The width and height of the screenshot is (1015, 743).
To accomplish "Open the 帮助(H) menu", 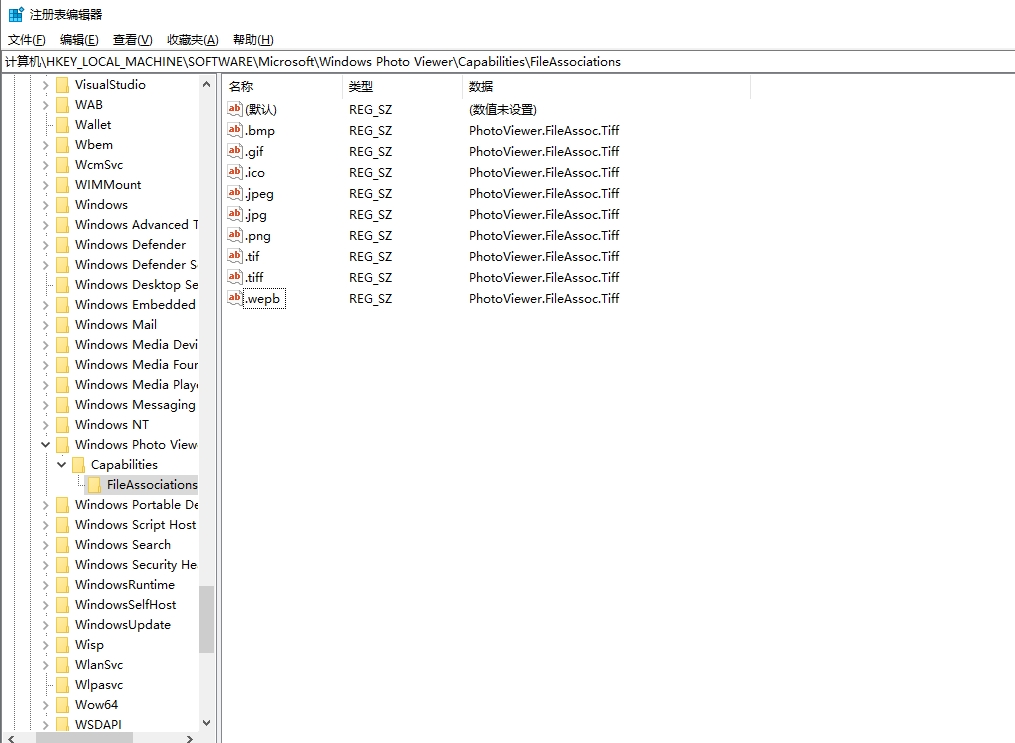I will click(253, 39).
